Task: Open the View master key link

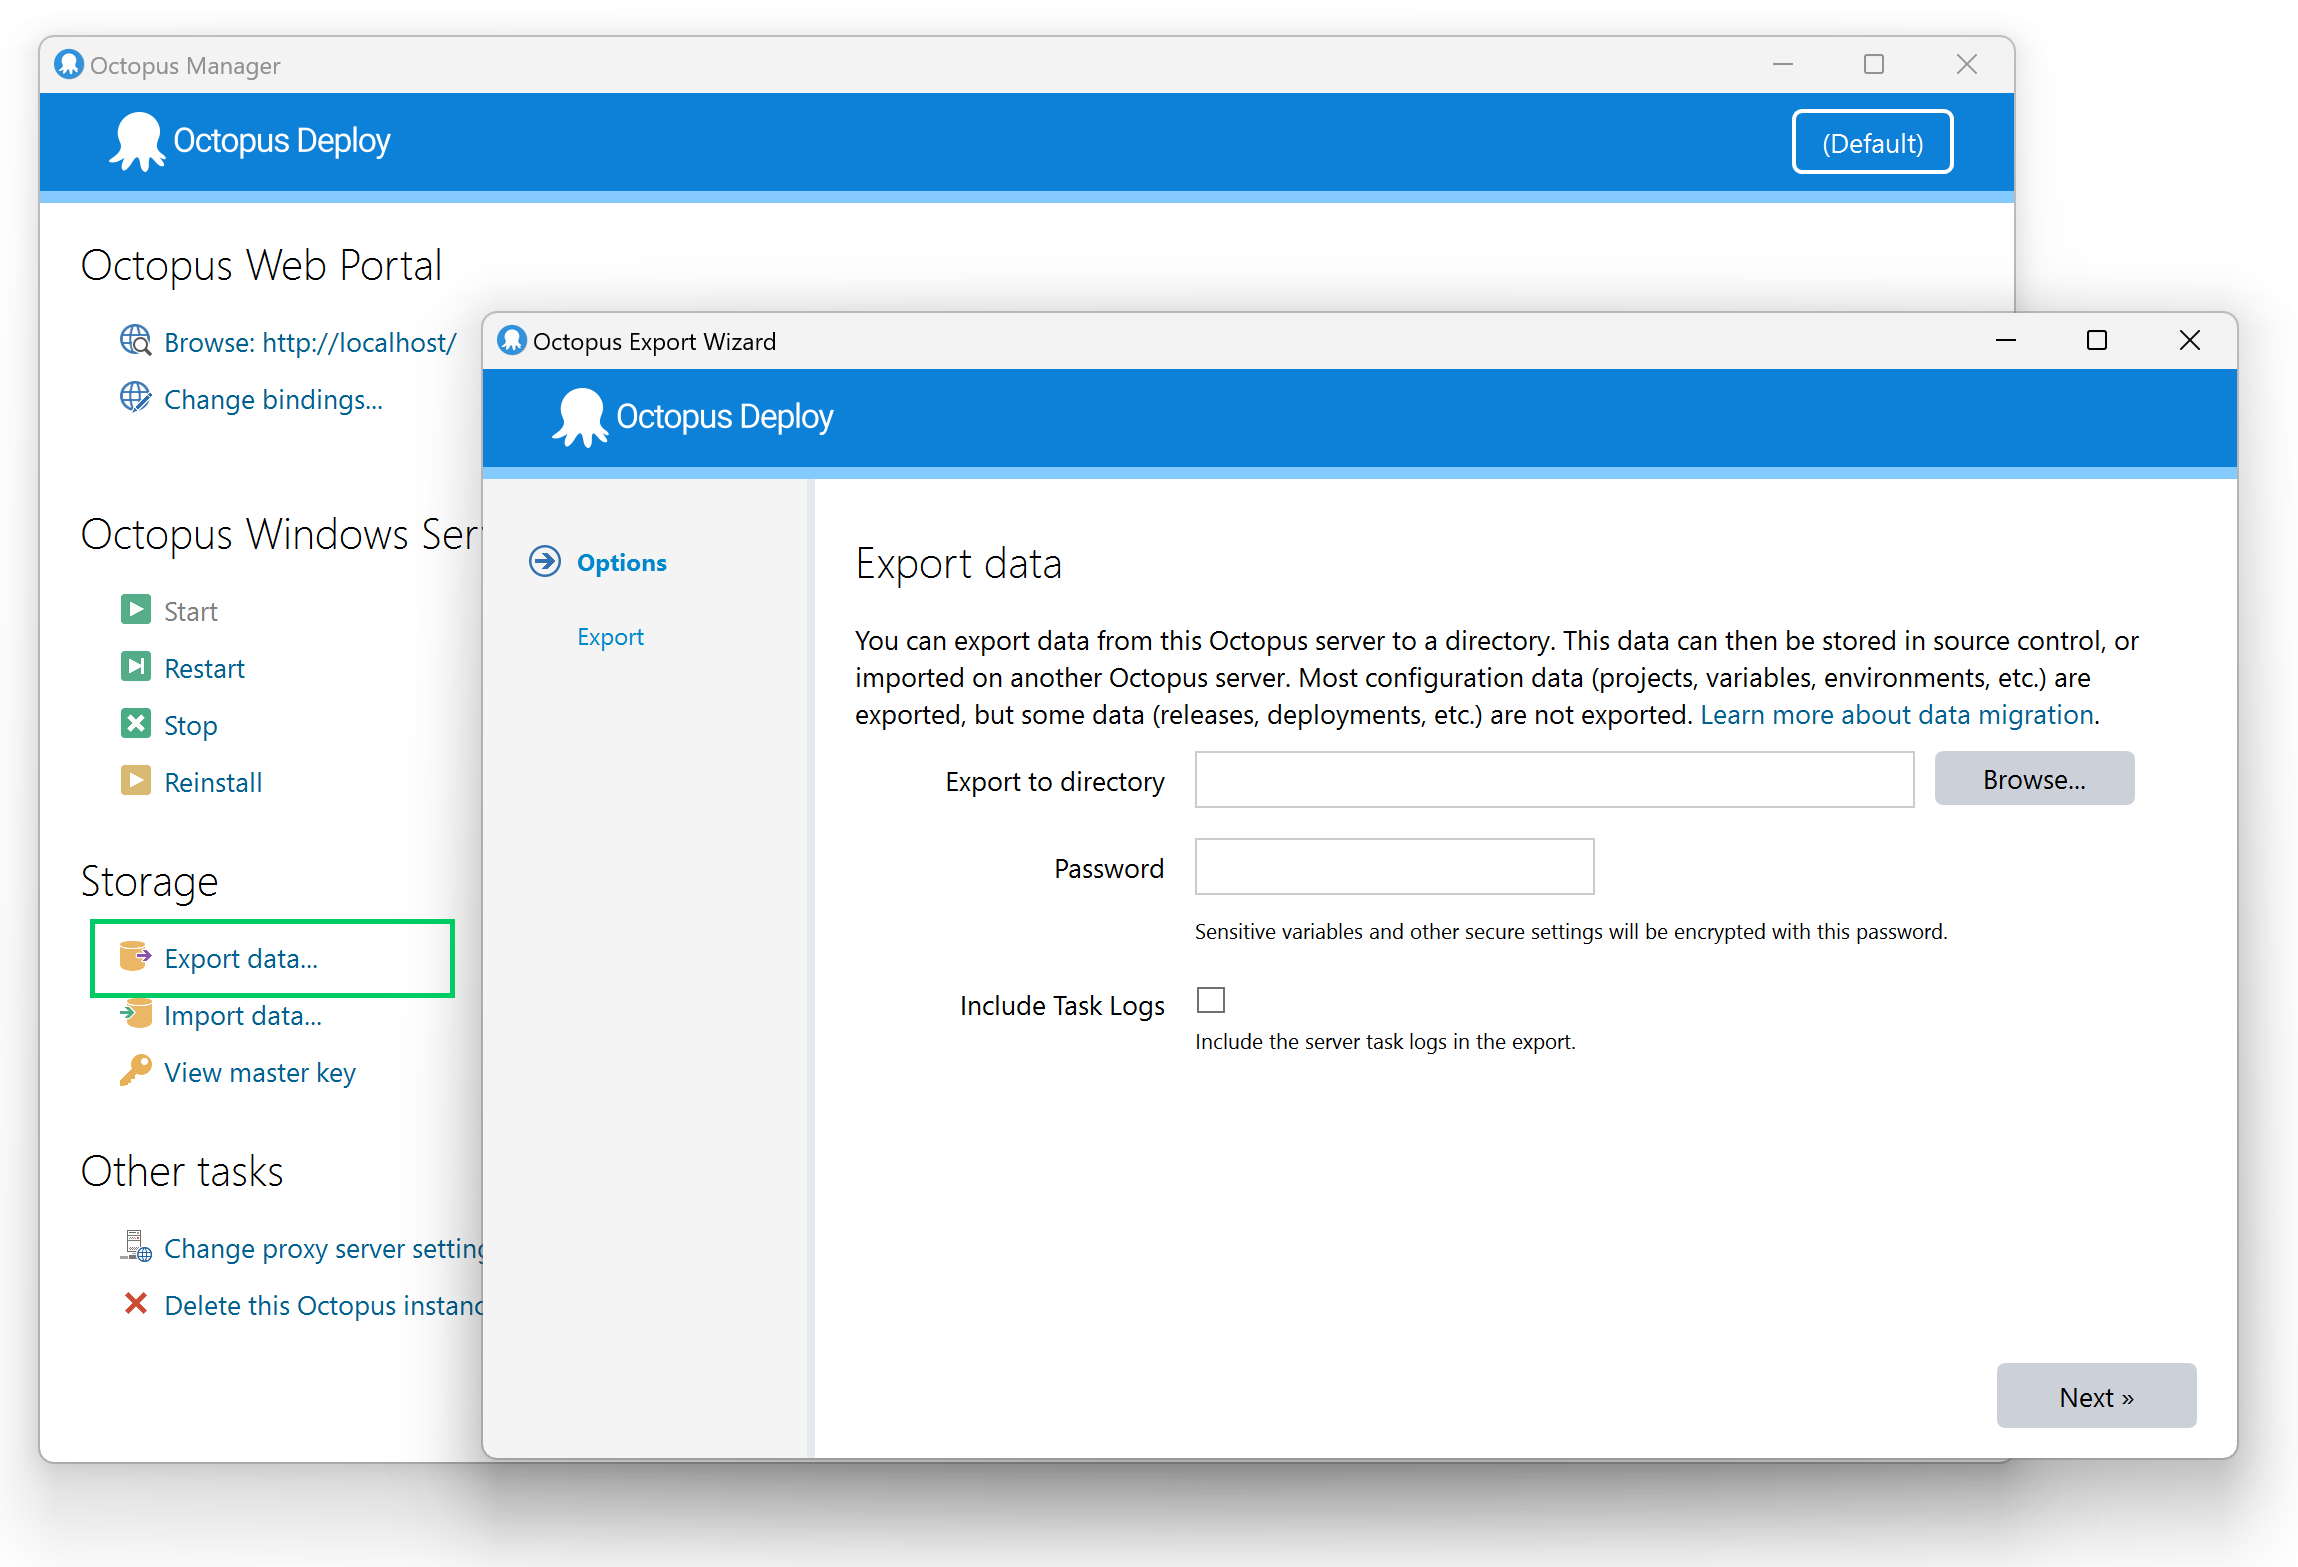Action: (260, 1072)
